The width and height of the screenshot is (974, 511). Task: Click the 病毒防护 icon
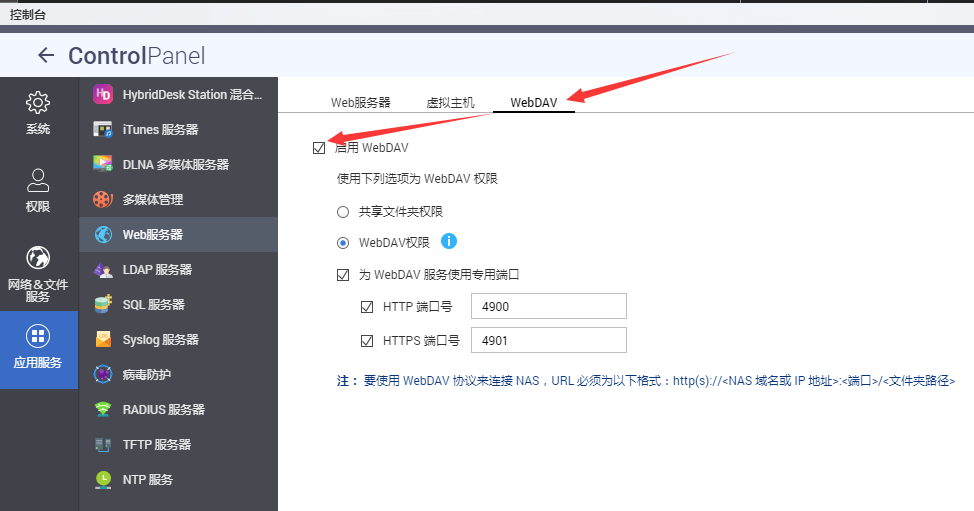[x=102, y=374]
